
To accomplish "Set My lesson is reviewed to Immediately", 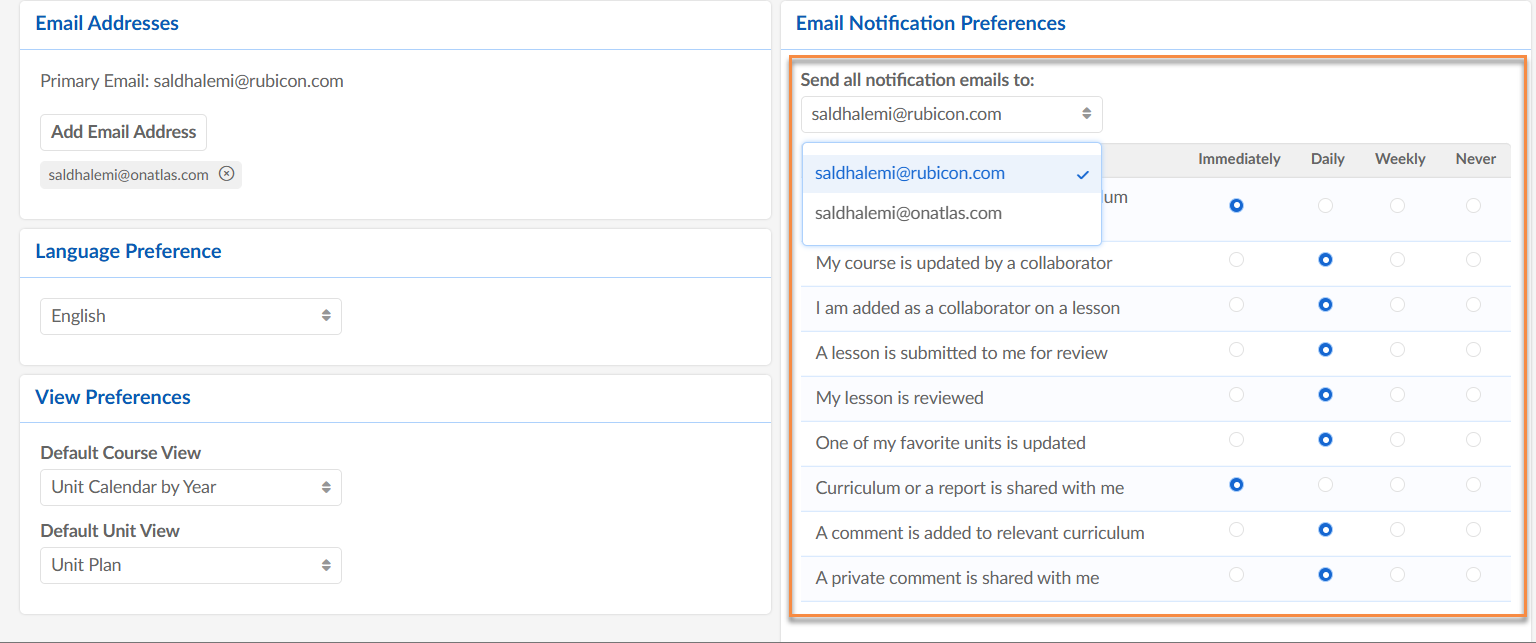I will [x=1237, y=395].
